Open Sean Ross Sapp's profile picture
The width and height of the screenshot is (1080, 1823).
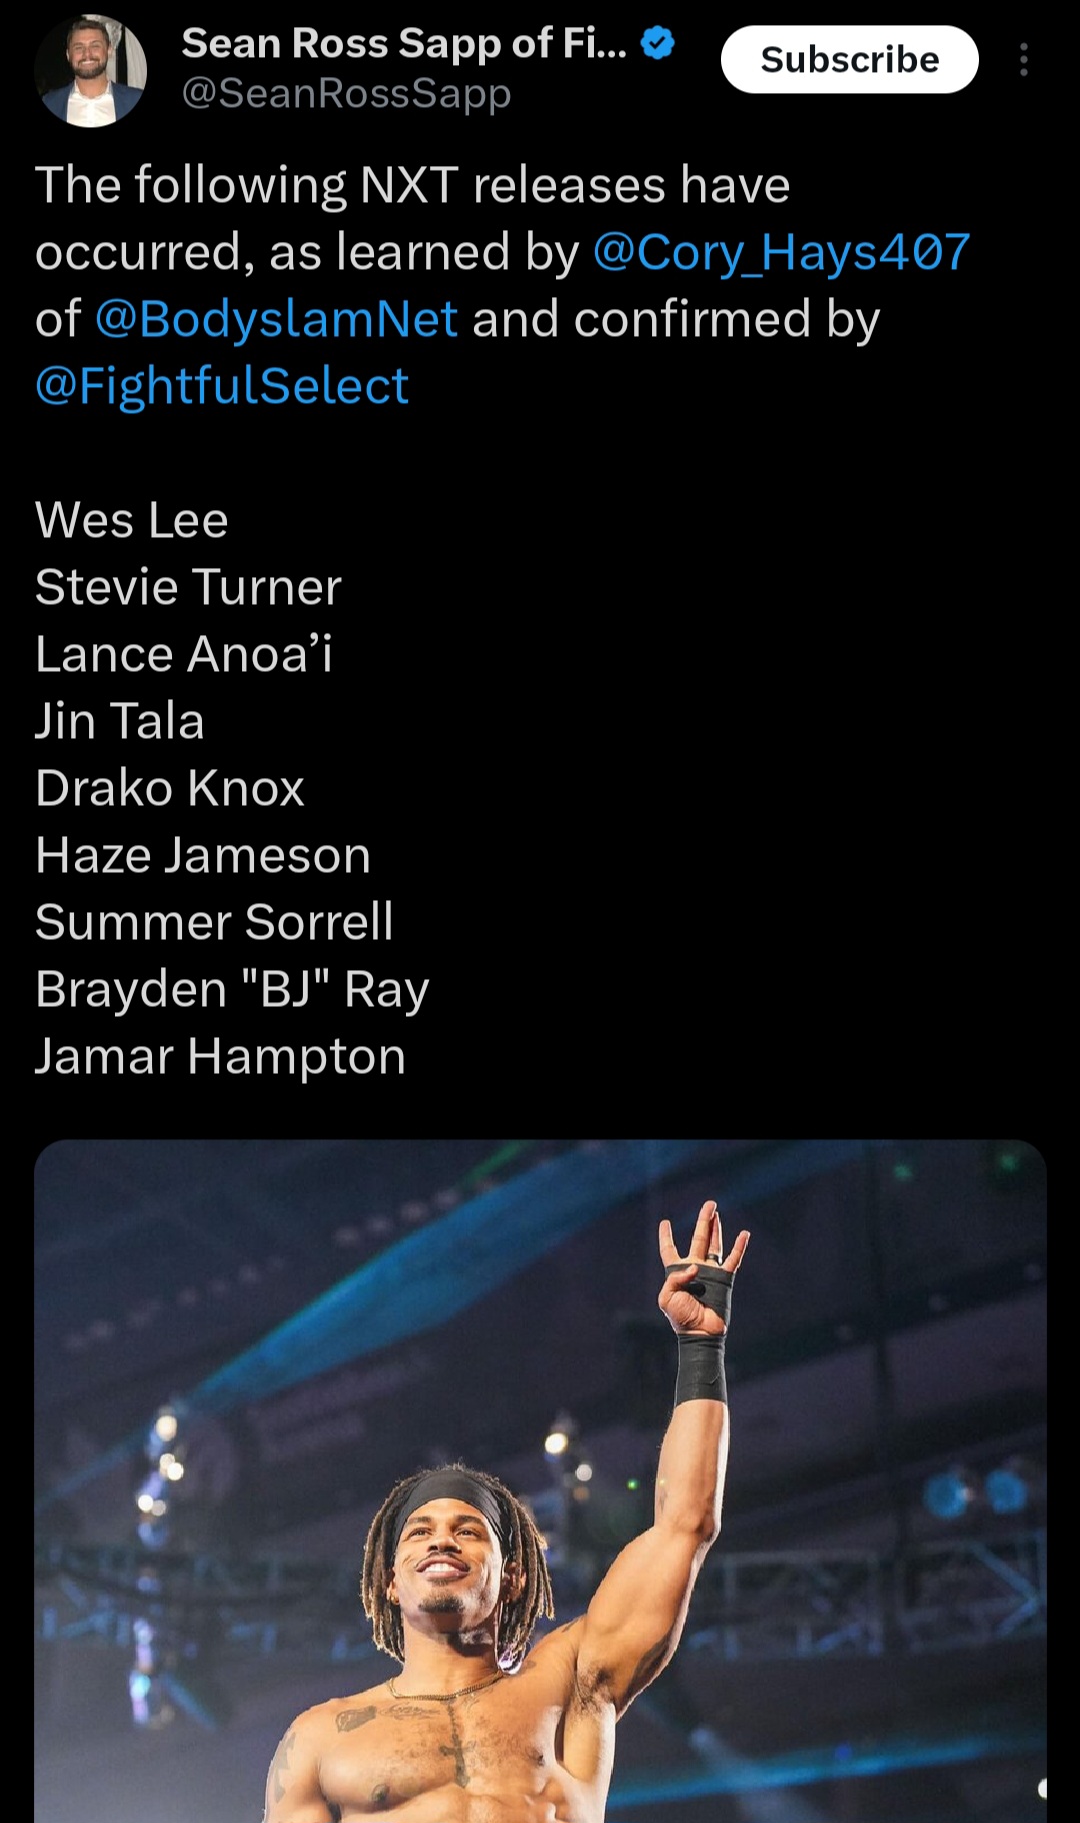pyautogui.click(x=90, y=70)
